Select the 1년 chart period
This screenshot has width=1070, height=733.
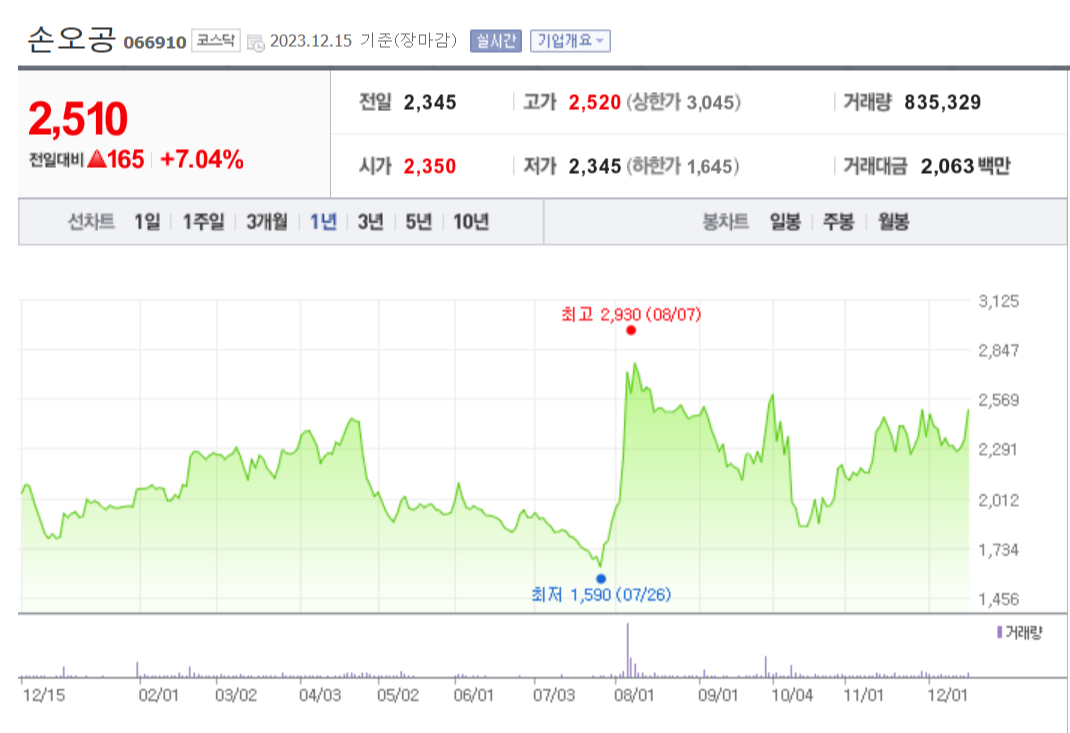tap(323, 222)
